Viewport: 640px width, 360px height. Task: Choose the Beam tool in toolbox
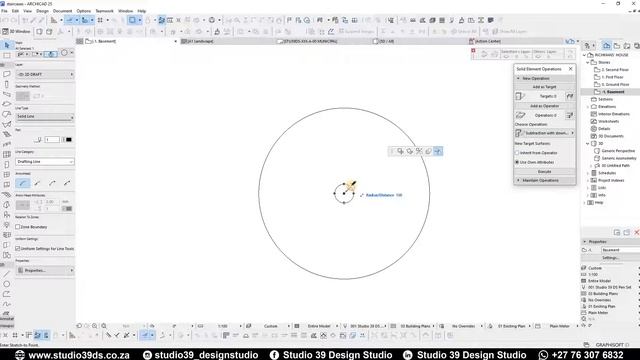[x=7, y=94]
